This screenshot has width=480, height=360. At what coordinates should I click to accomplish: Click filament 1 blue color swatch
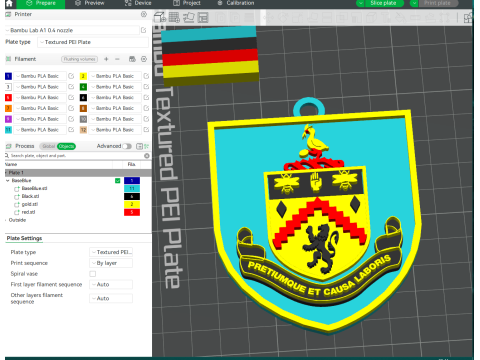coord(8,76)
